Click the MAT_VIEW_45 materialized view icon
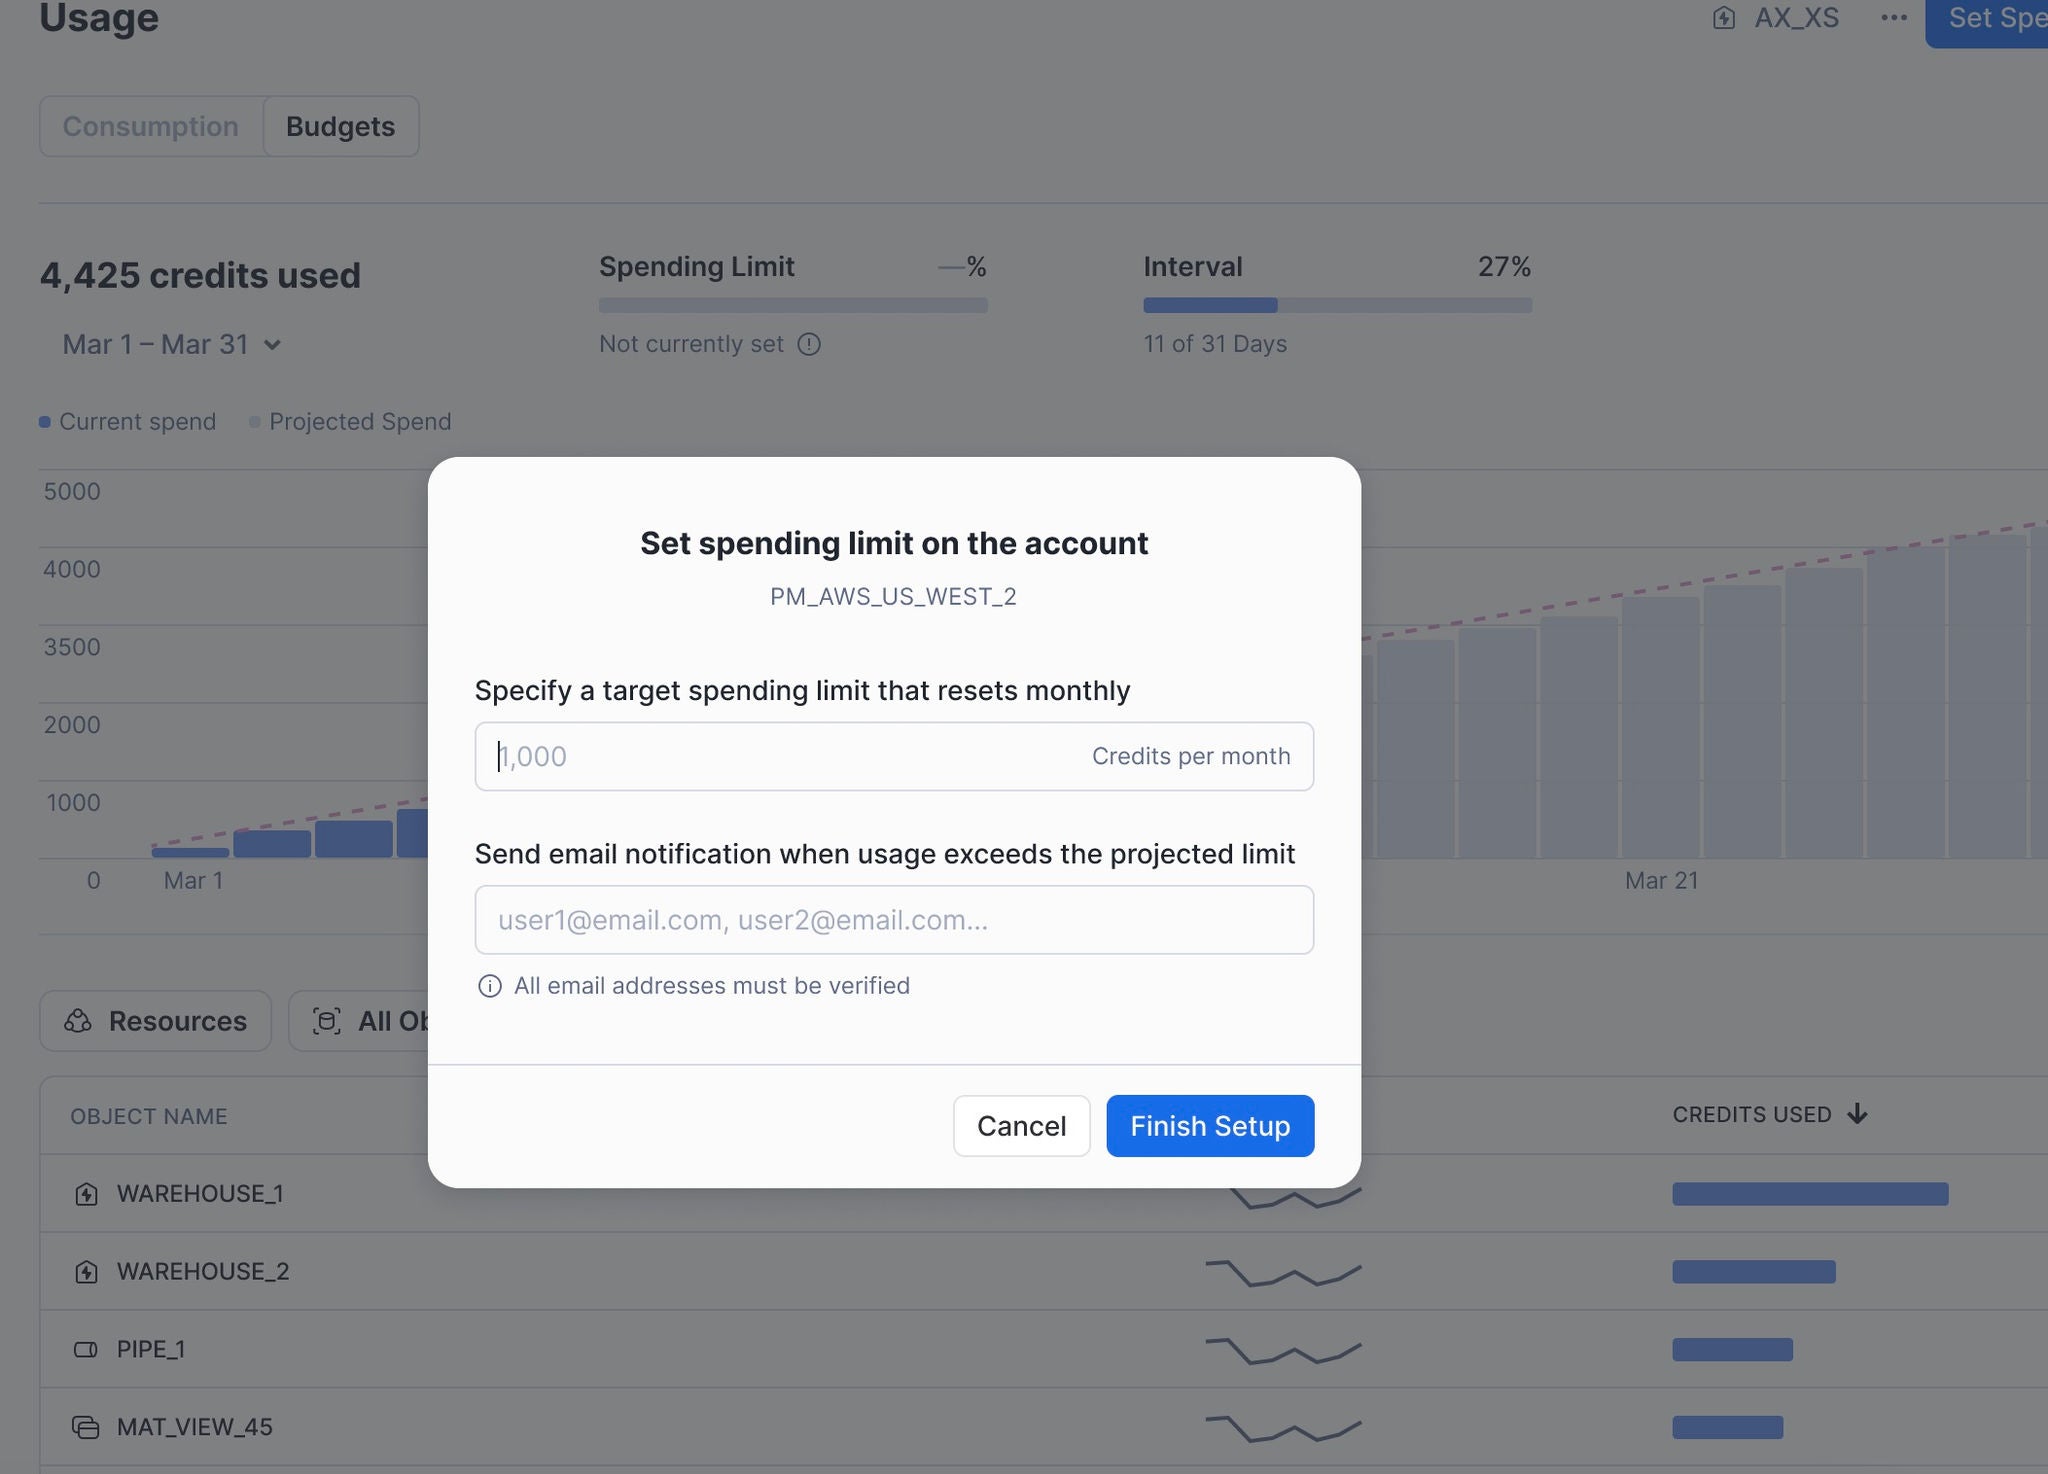The image size is (2048, 1474). coord(86,1427)
